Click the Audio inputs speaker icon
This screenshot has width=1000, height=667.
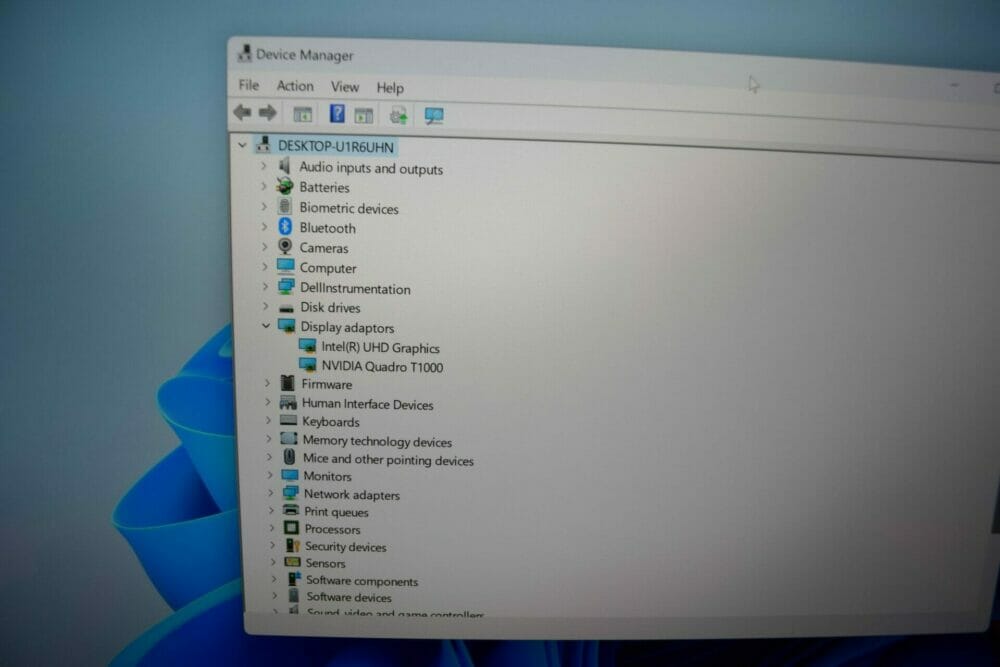[x=284, y=166]
